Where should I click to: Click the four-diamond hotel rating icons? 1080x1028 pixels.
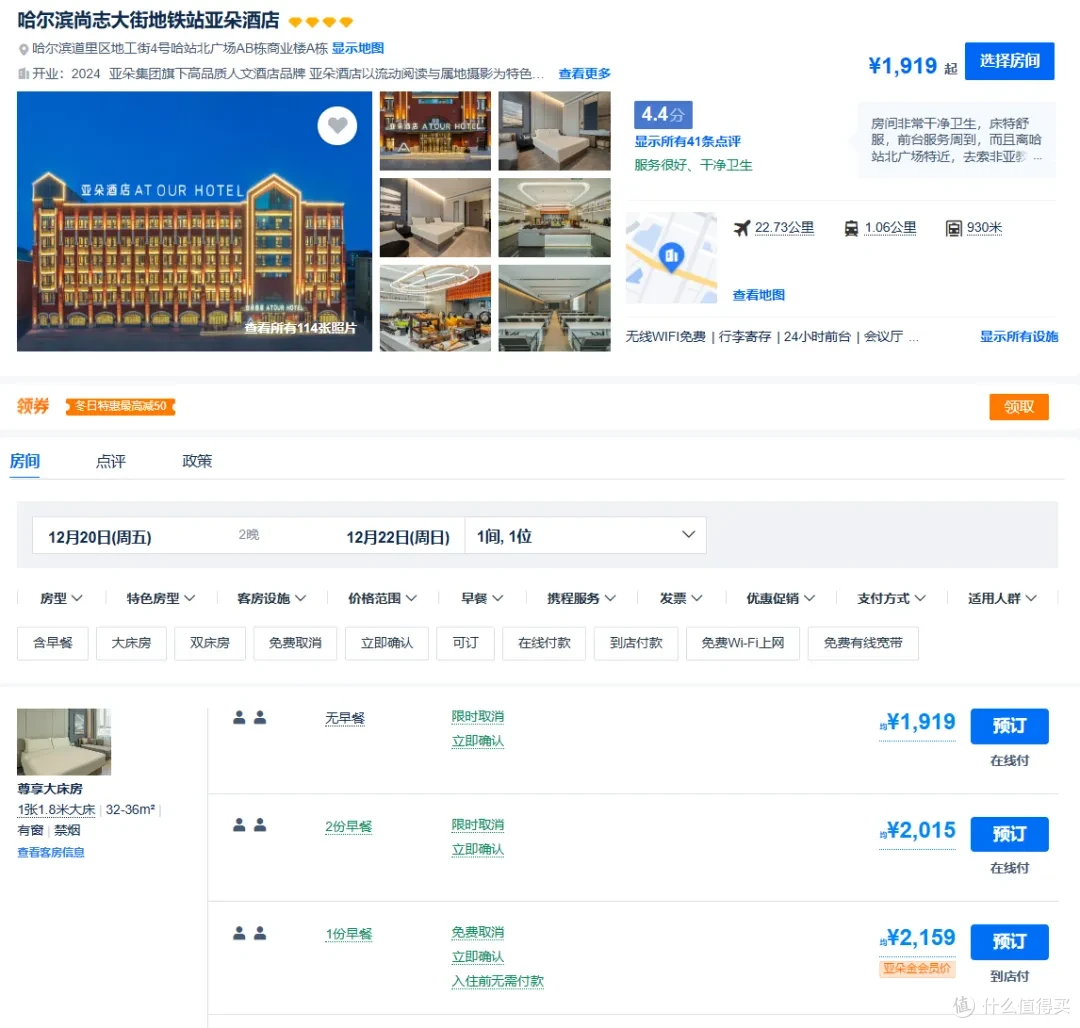320,22
